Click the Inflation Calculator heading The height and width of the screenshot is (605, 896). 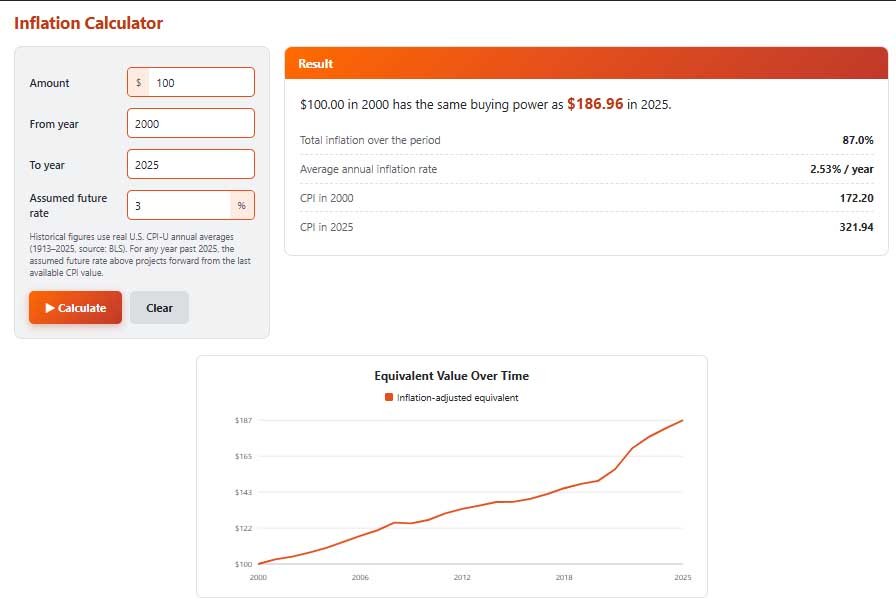pos(89,23)
